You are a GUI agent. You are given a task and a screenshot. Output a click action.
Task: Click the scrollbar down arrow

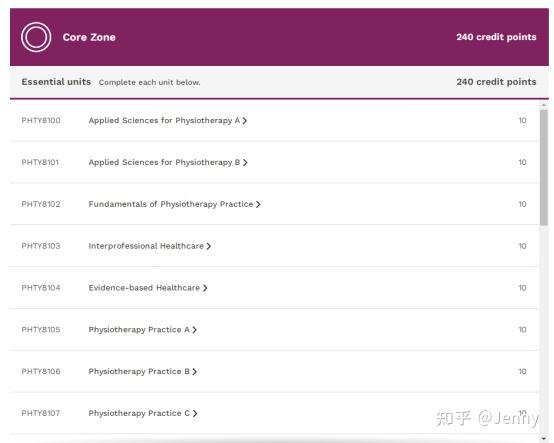coord(544,438)
